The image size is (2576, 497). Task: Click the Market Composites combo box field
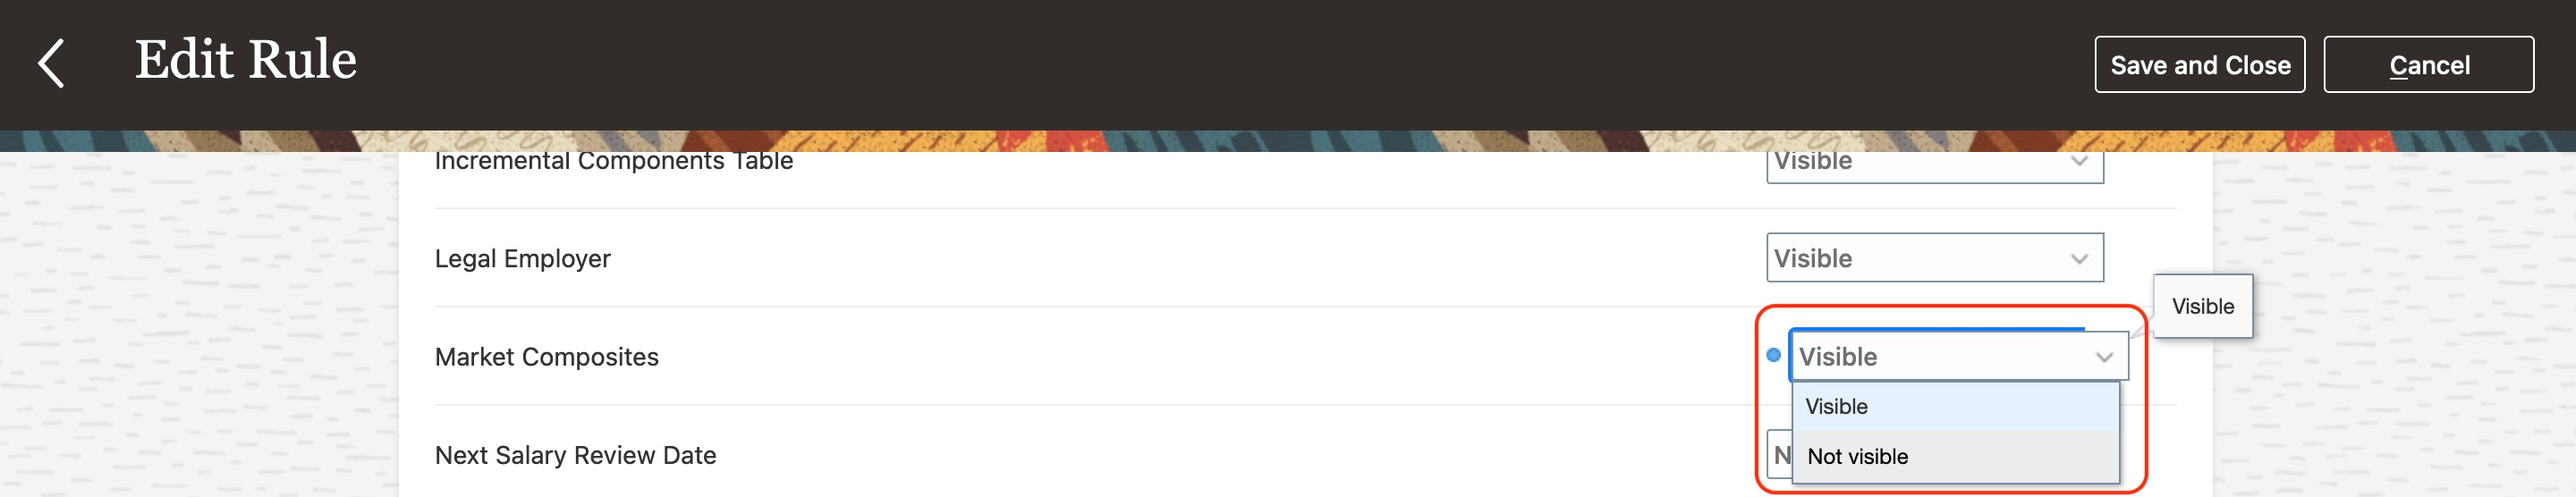[1958, 356]
